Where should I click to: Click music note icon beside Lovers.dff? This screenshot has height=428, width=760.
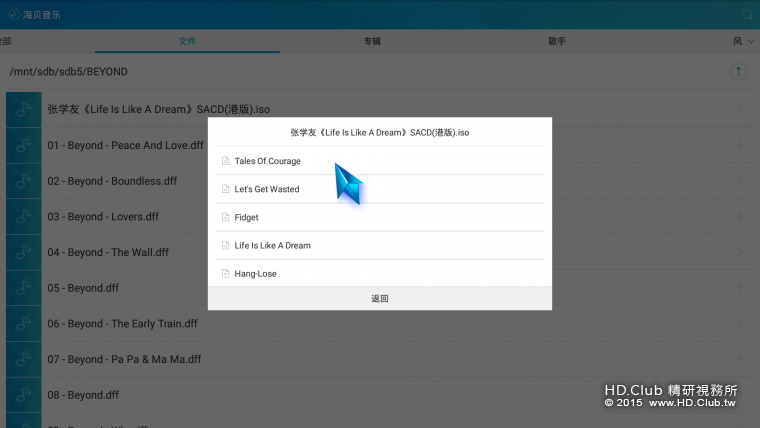tap(24, 217)
